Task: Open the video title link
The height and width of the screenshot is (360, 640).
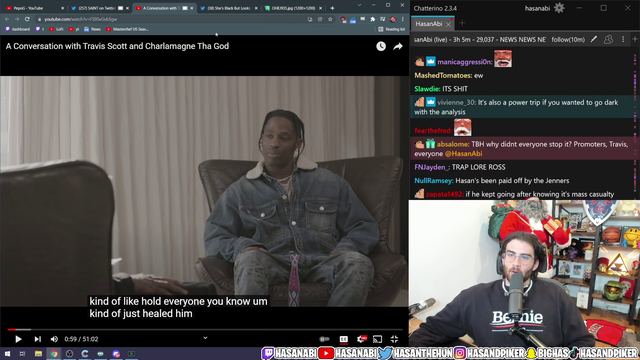Action: tap(117, 46)
